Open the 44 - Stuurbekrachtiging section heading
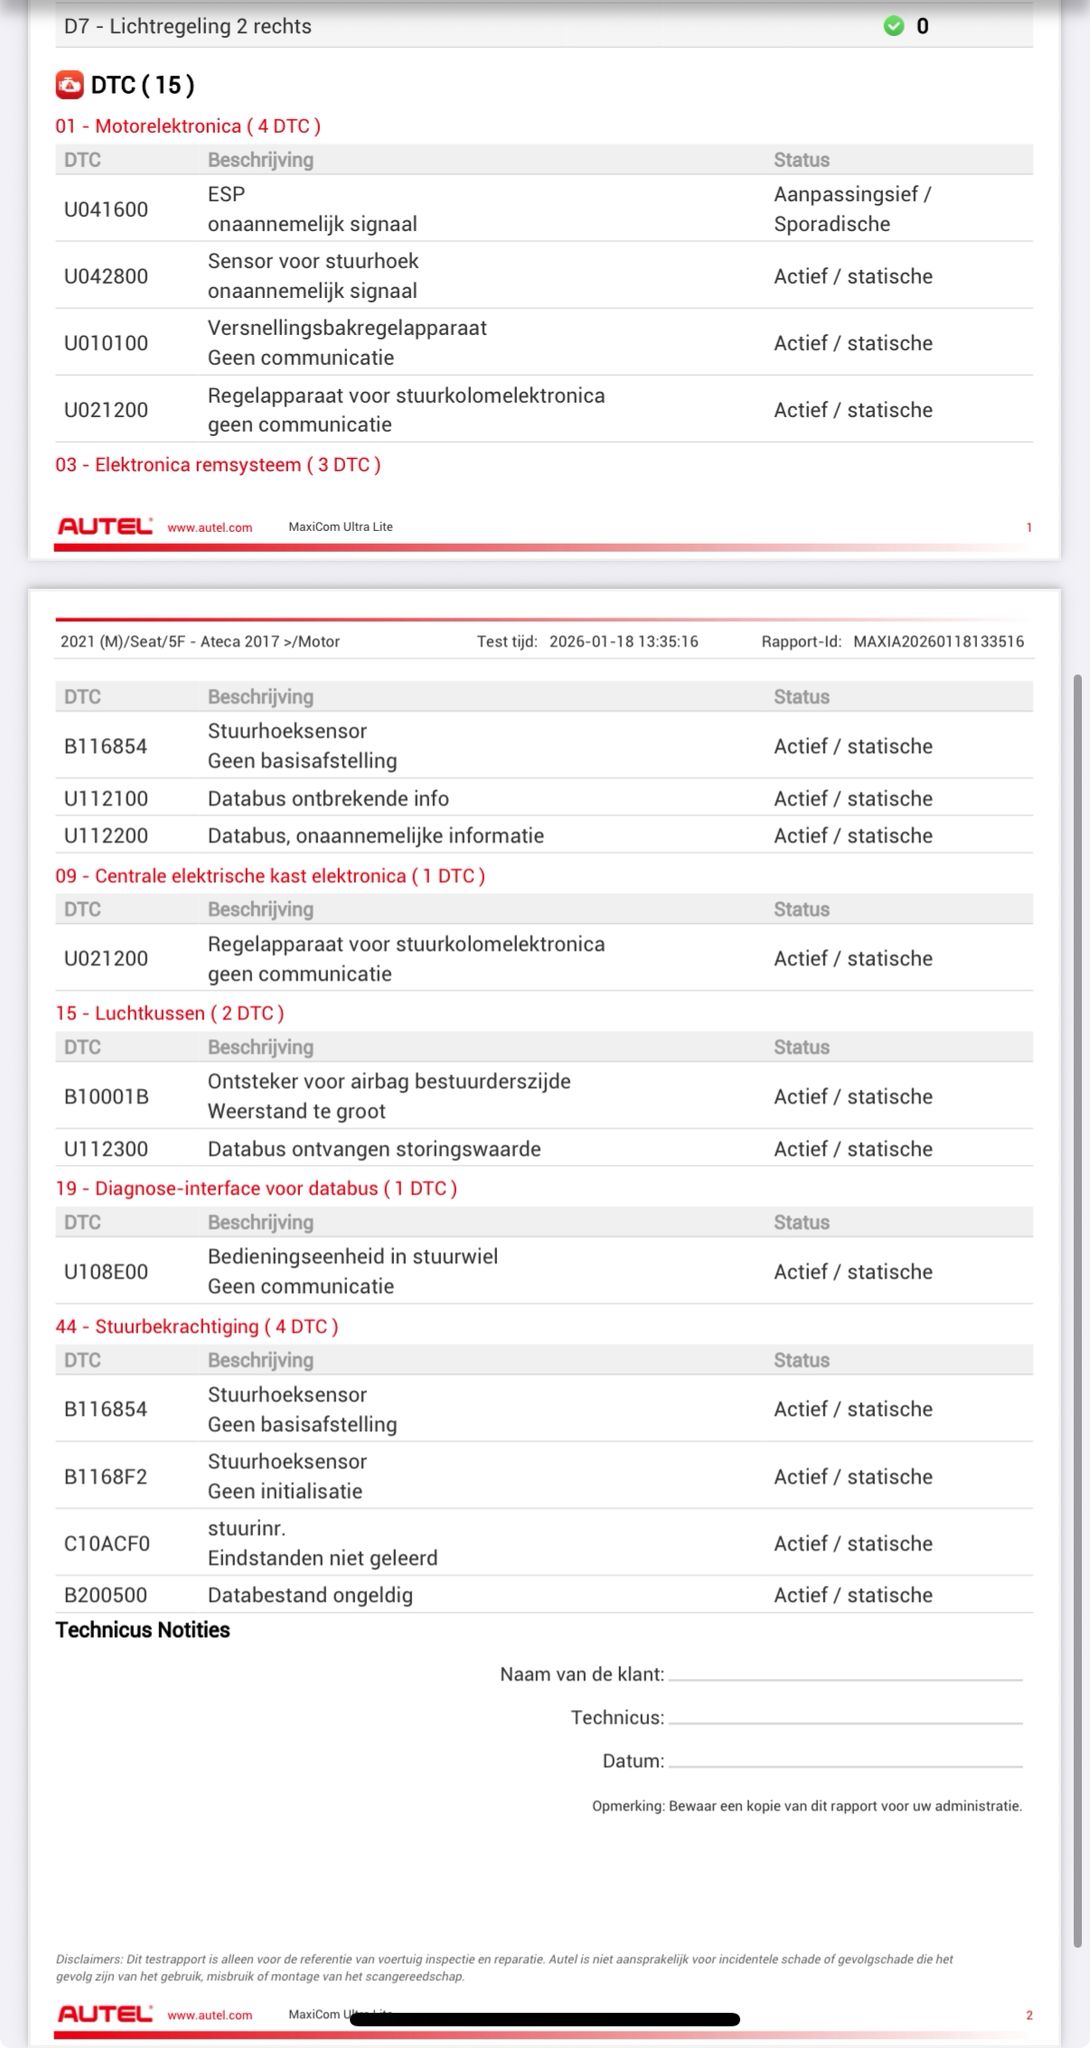This screenshot has width=1090, height=2048. tap(197, 1326)
